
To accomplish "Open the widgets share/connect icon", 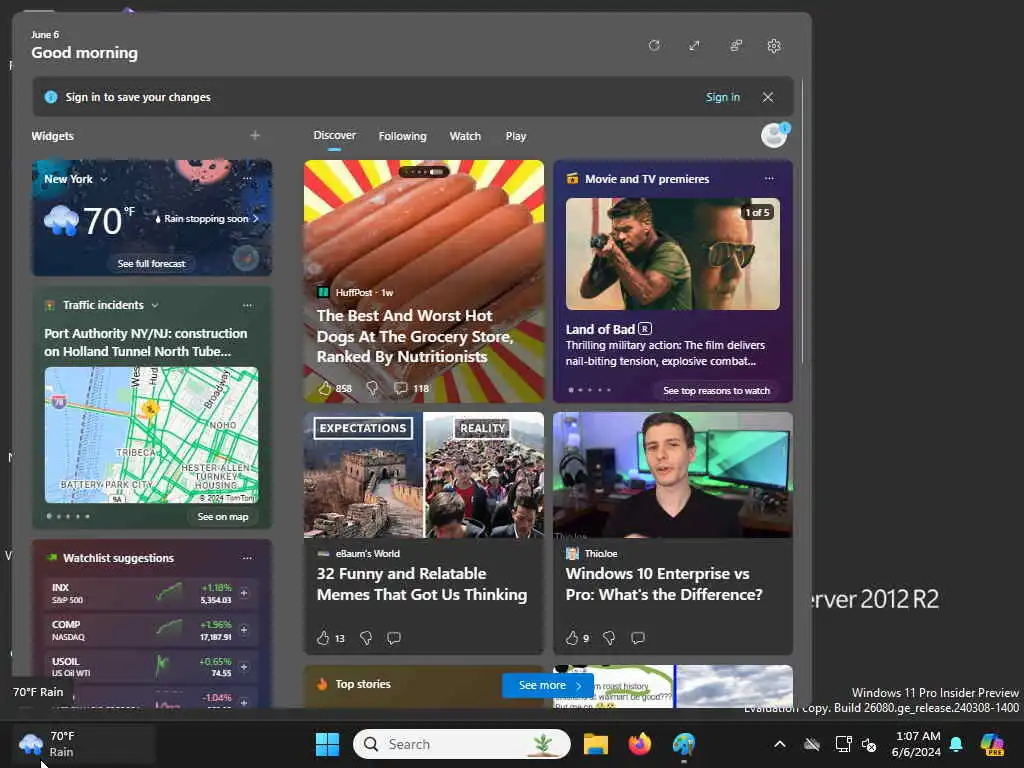I will pyautogui.click(x=735, y=46).
